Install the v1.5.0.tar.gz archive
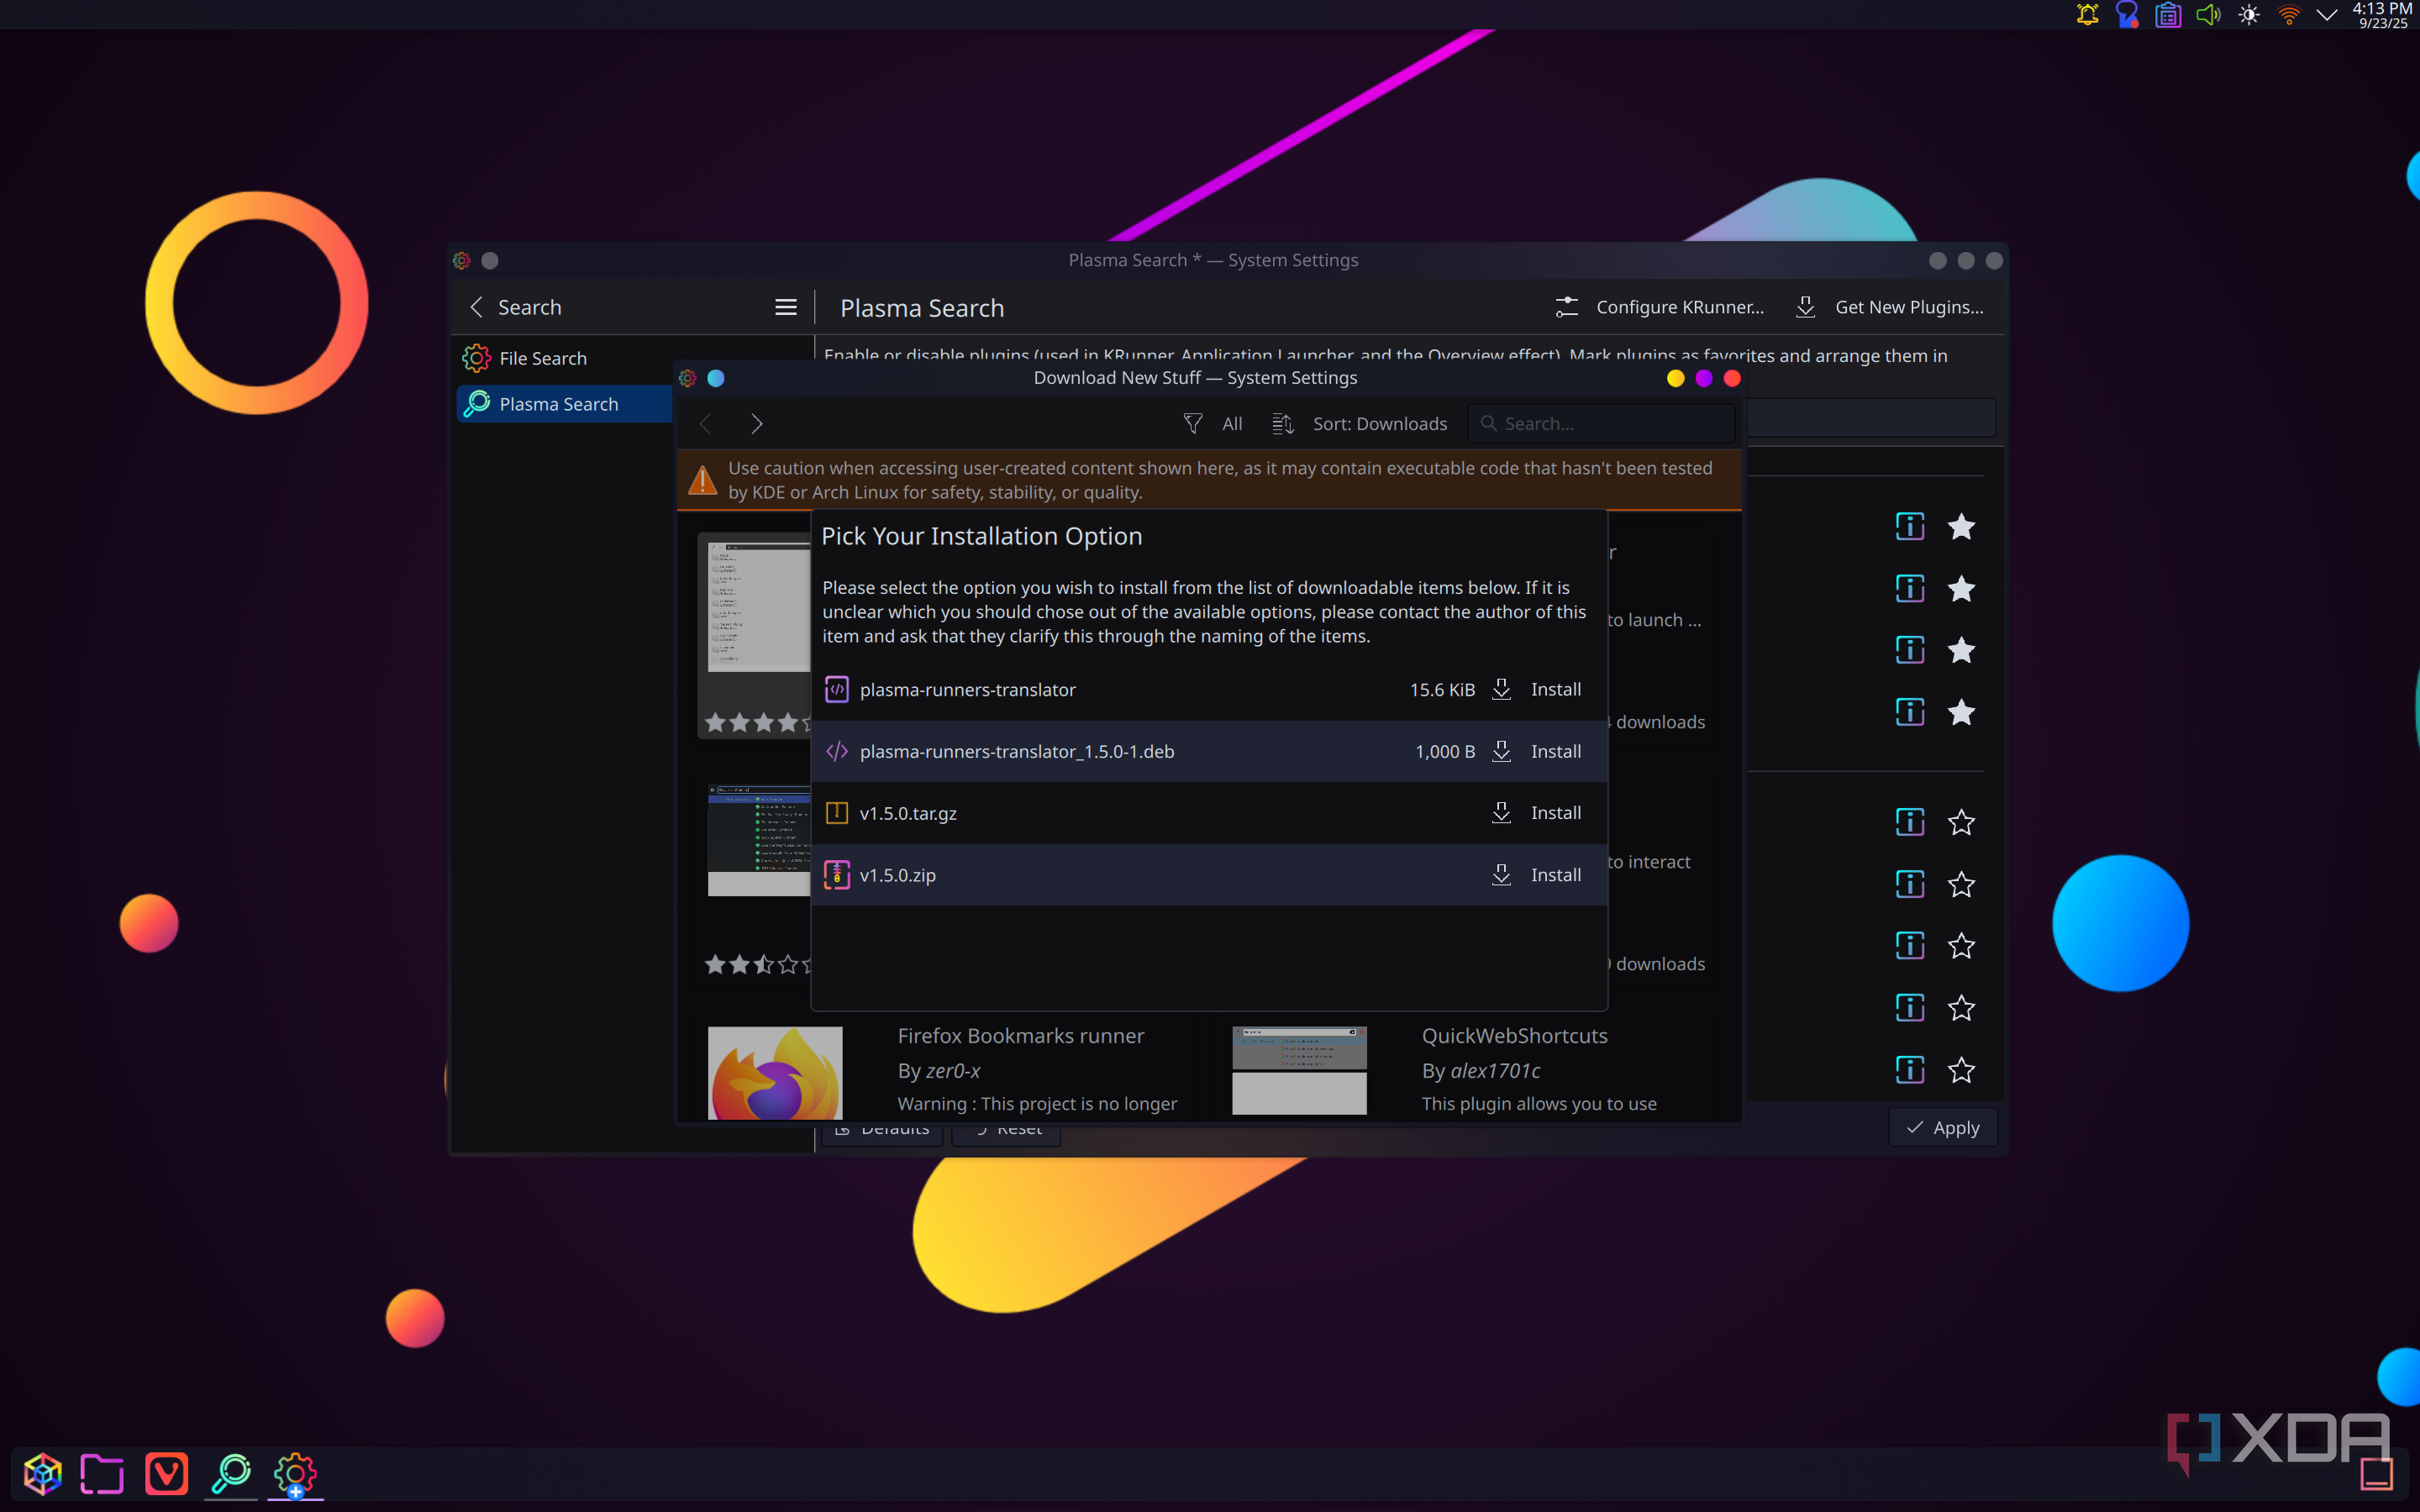2420x1512 pixels. click(x=1537, y=813)
